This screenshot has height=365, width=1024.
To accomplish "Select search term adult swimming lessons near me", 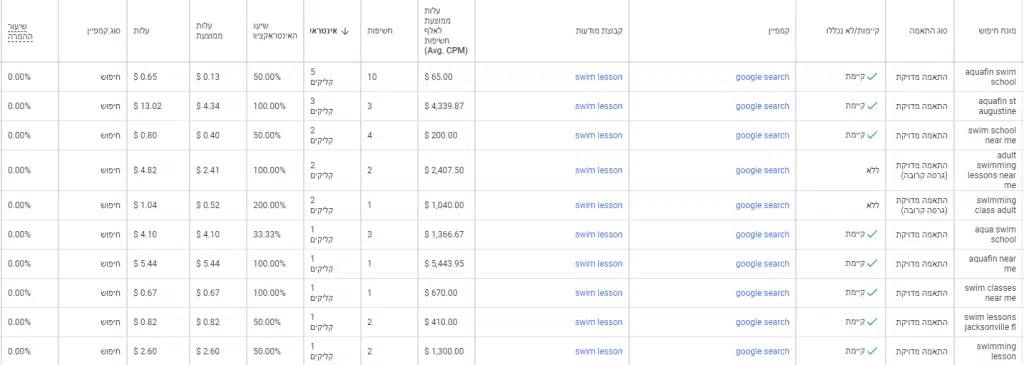I will pos(990,170).
